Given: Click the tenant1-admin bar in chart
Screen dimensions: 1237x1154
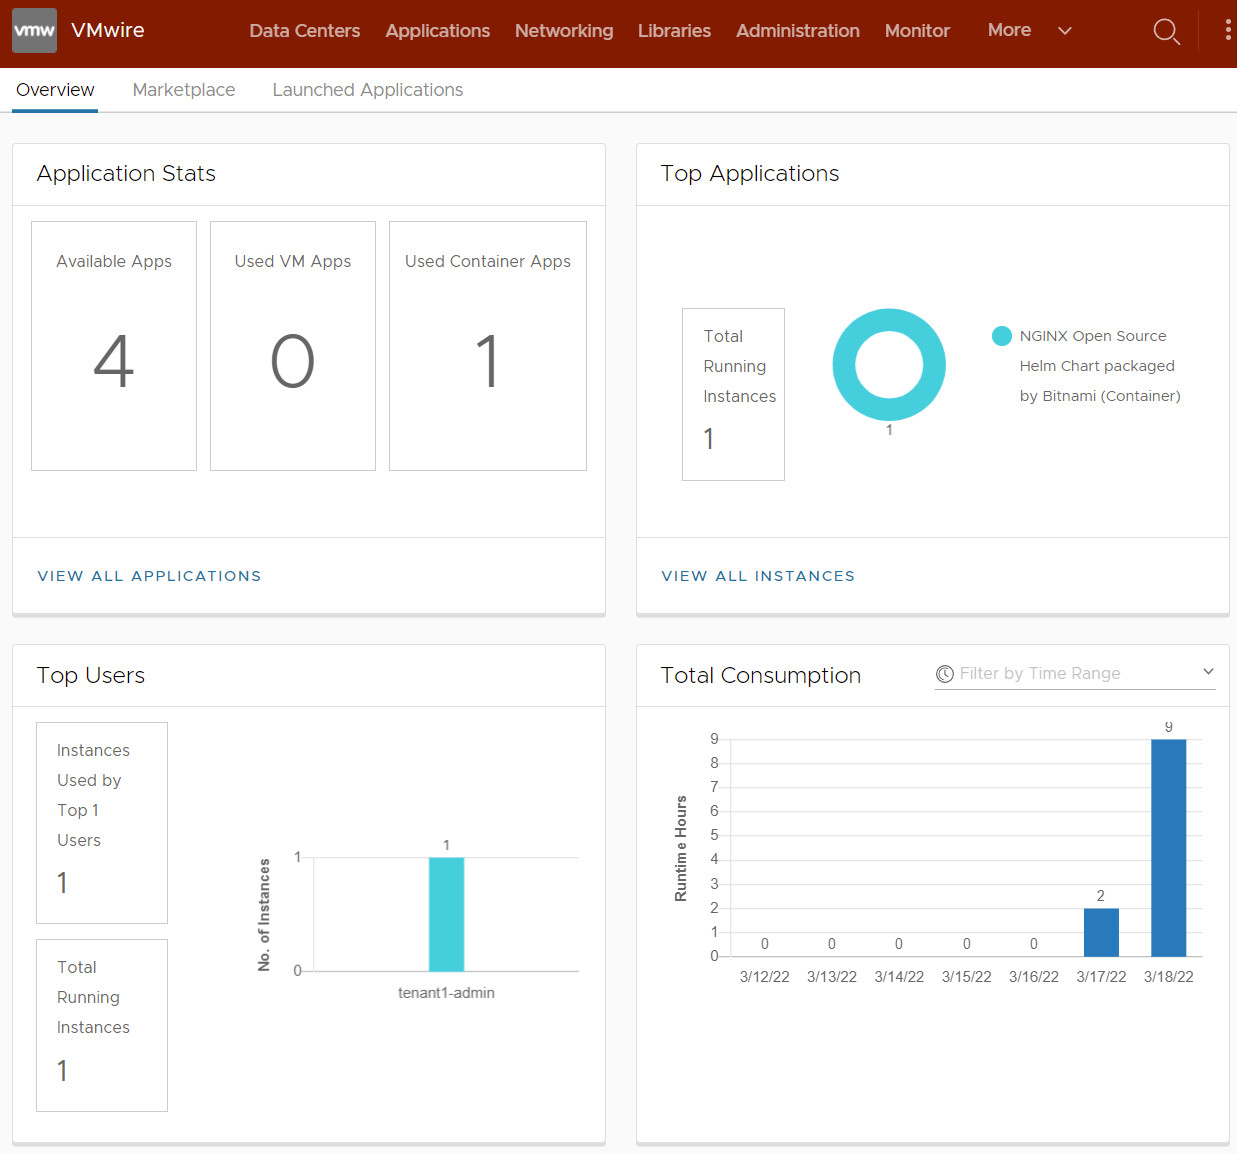Looking at the screenshot, I should (x=446, y=914).
